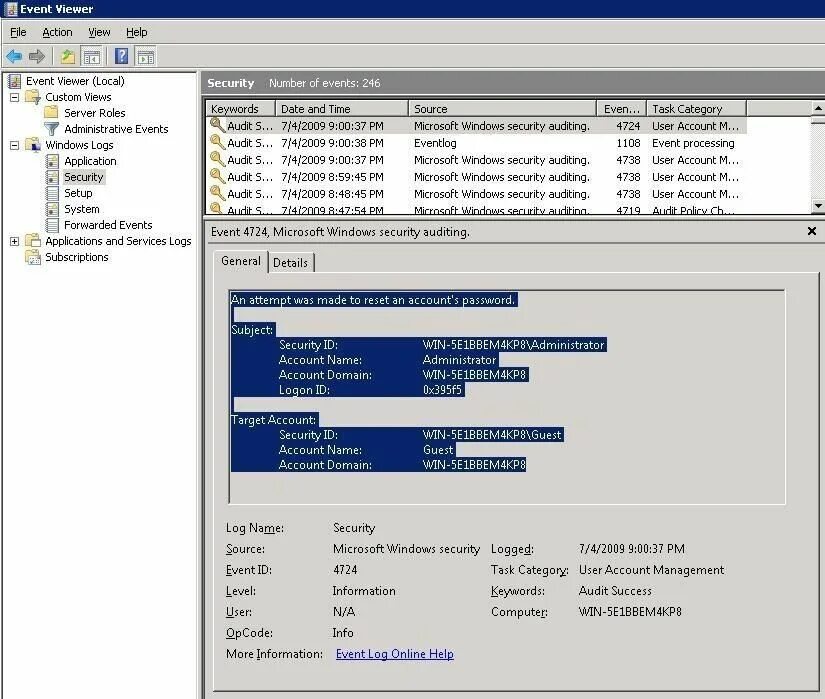Image resolution: width=825 pixels, height=699 pixels.
Task: Collapse the Windows Logs tree node
Action: pos(15,145)
